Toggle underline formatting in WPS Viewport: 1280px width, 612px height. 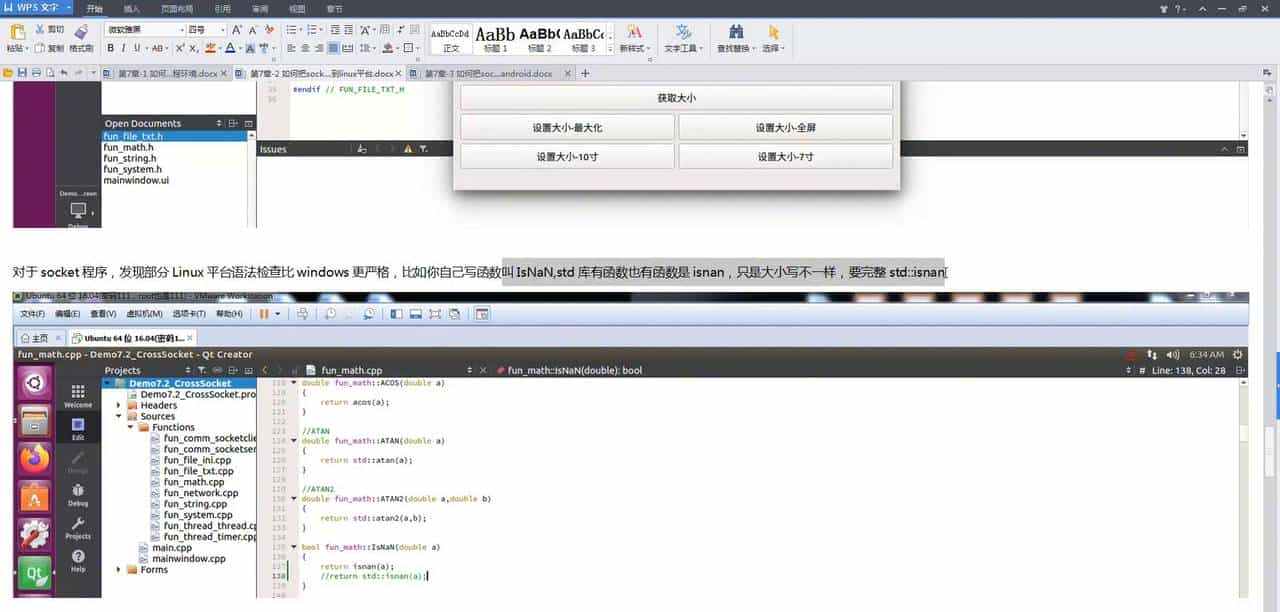pyautogui.click(x=134, y=48)
